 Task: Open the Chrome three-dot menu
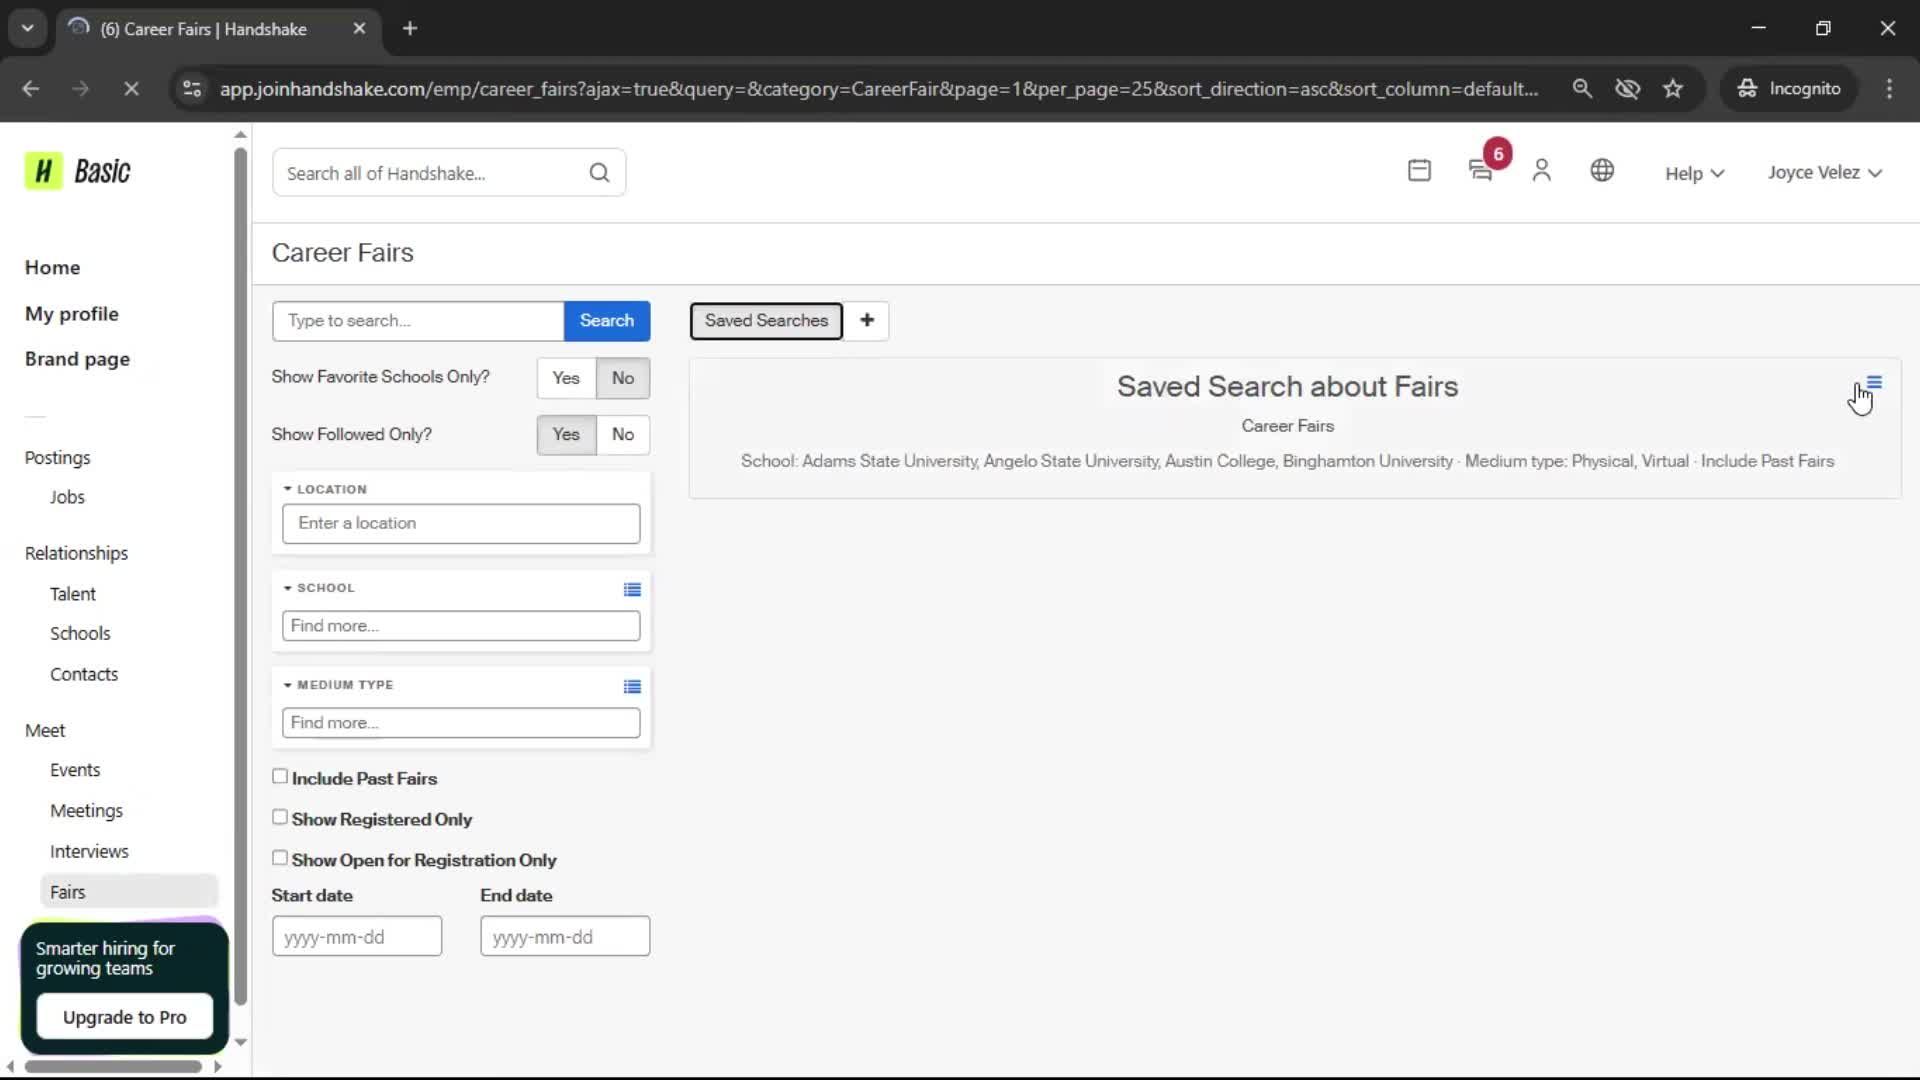point(1889,89)
